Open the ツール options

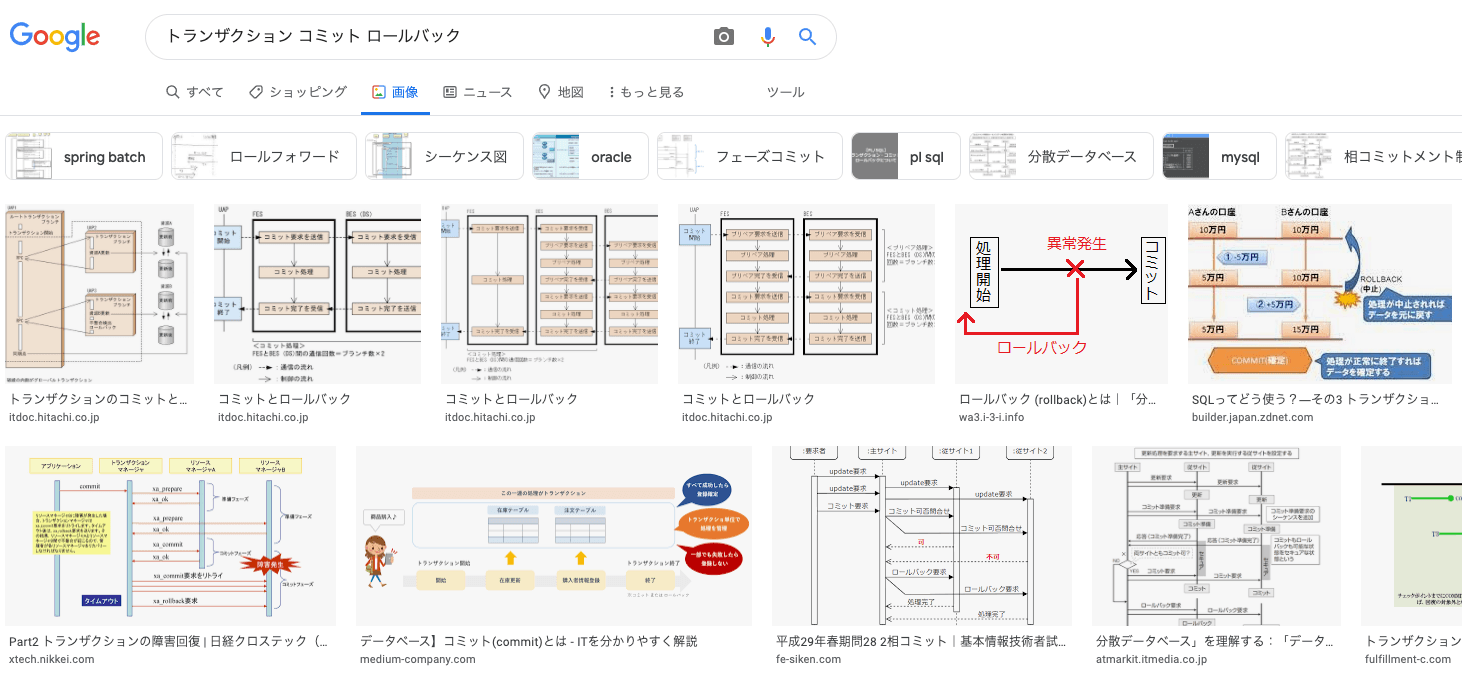point(785,92)
